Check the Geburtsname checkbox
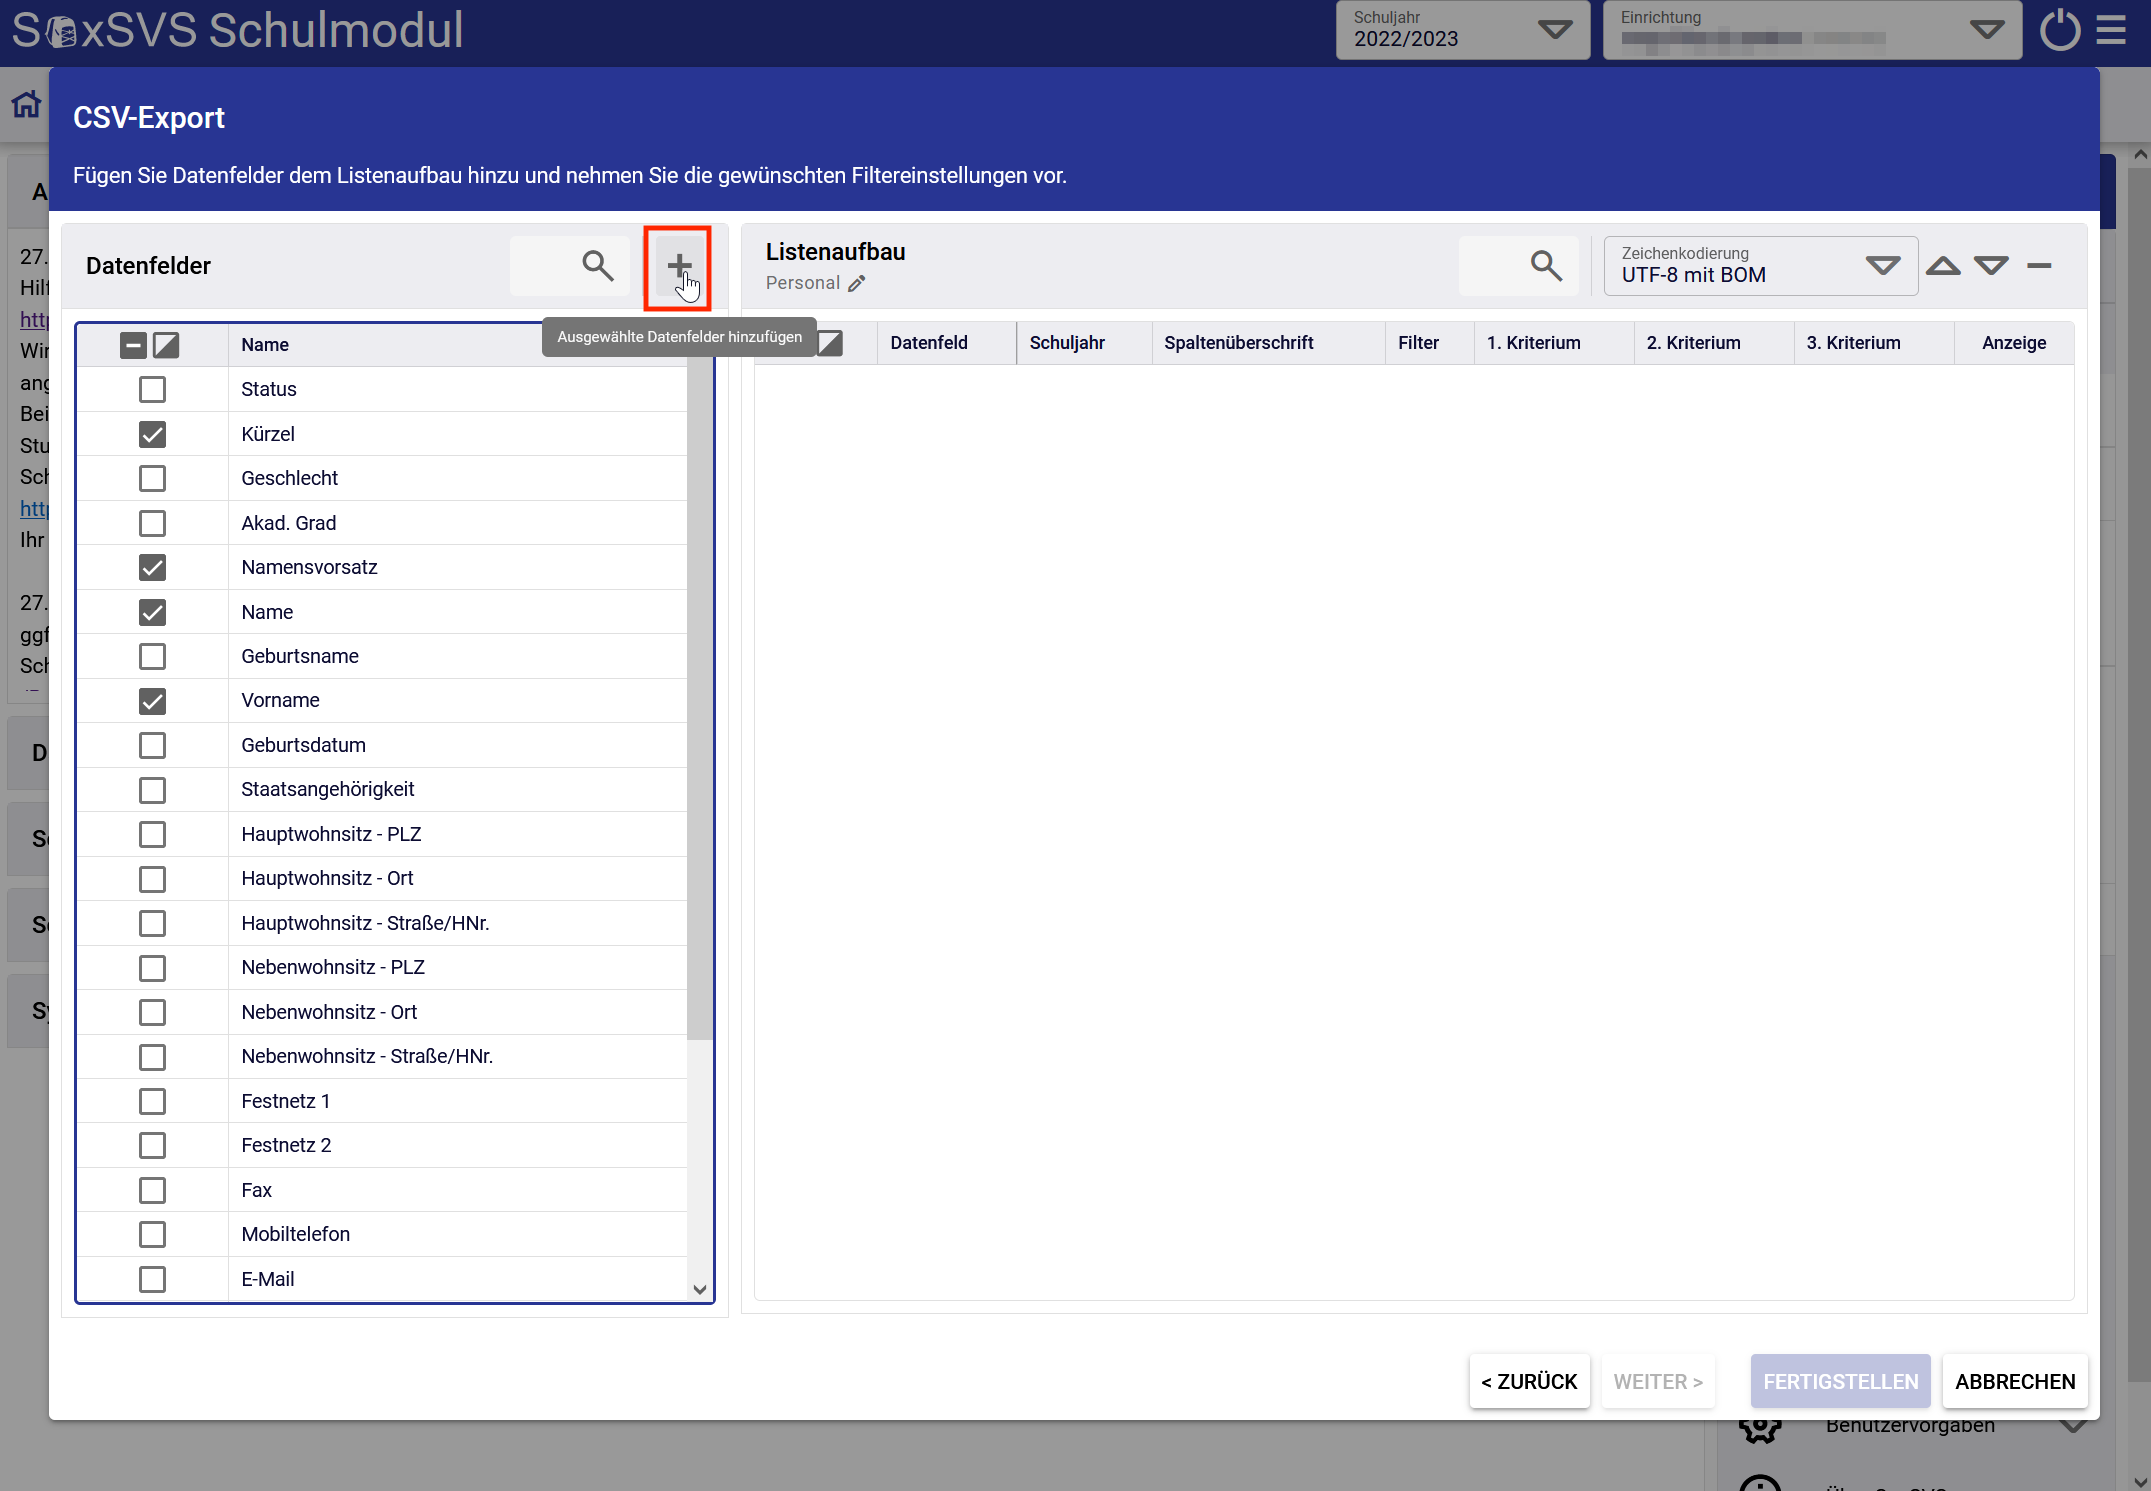Image resolution: width=2151 pixels, height=1491 pixels. 152,656
